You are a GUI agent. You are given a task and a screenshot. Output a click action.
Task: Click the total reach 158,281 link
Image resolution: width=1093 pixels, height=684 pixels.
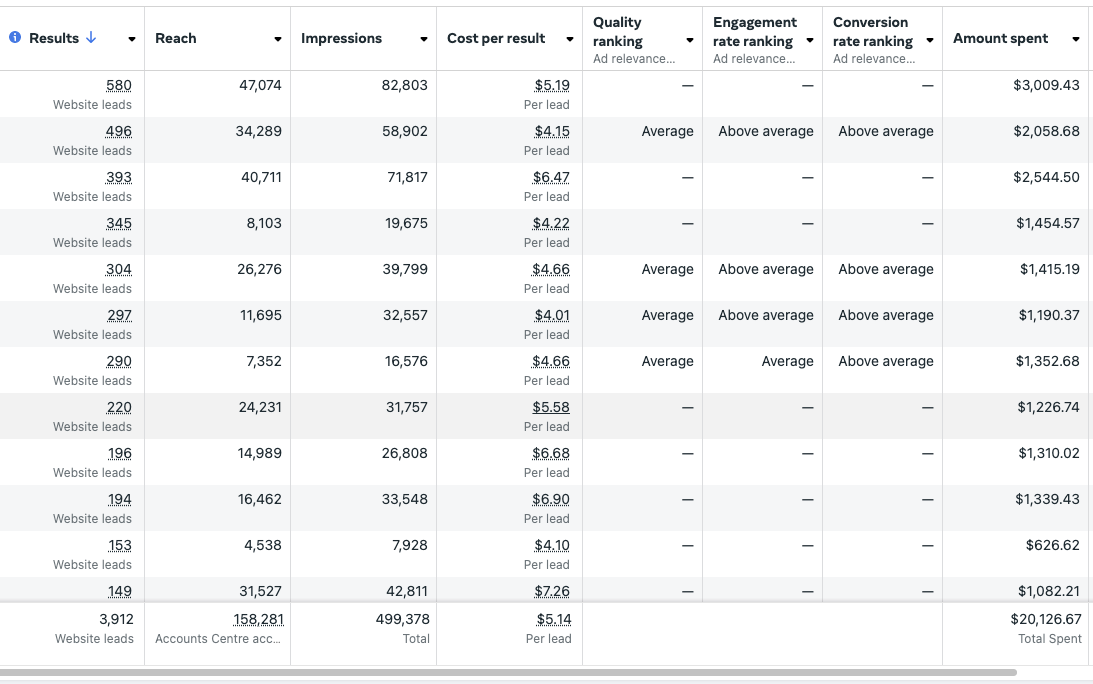pyautogui.click(x=258, y=619)
